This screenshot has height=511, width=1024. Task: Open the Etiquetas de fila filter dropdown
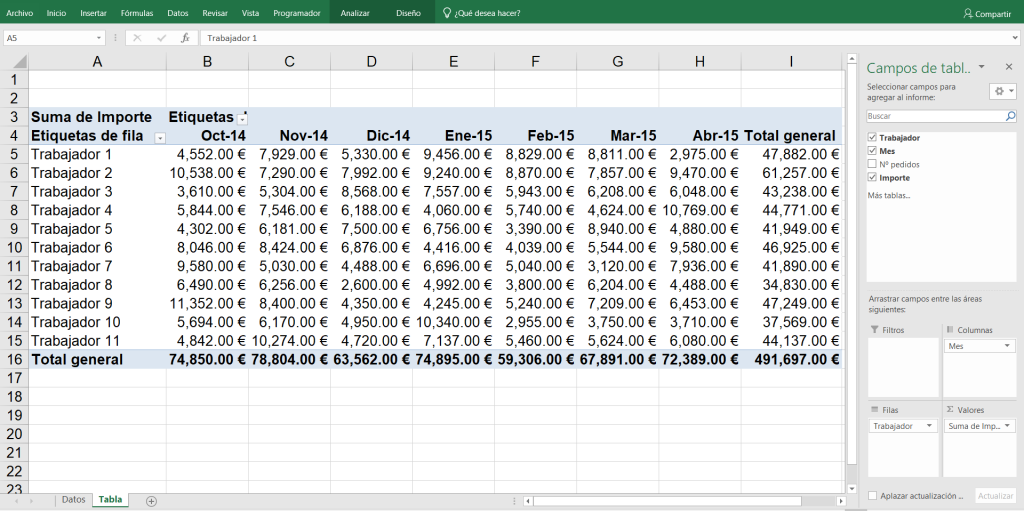pyautogui.click(x=159, y=137)
